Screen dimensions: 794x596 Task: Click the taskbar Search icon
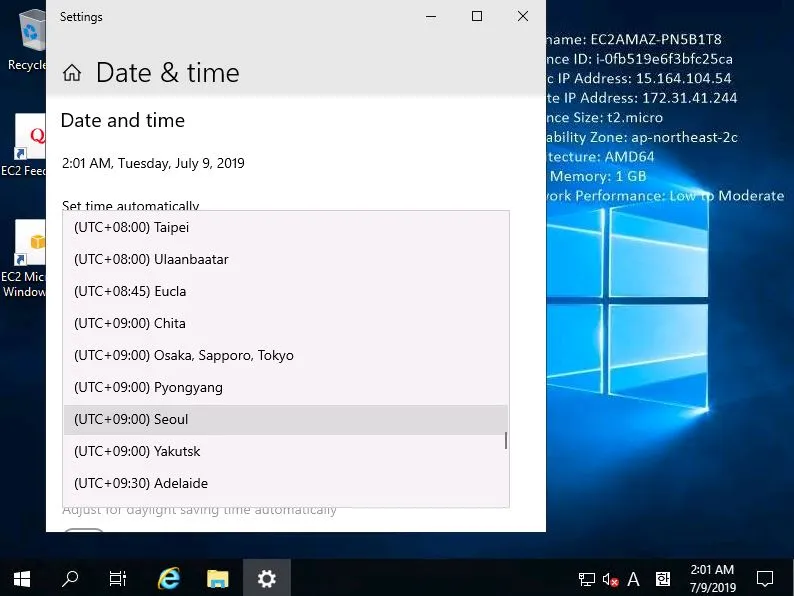(x=70, y=578)
